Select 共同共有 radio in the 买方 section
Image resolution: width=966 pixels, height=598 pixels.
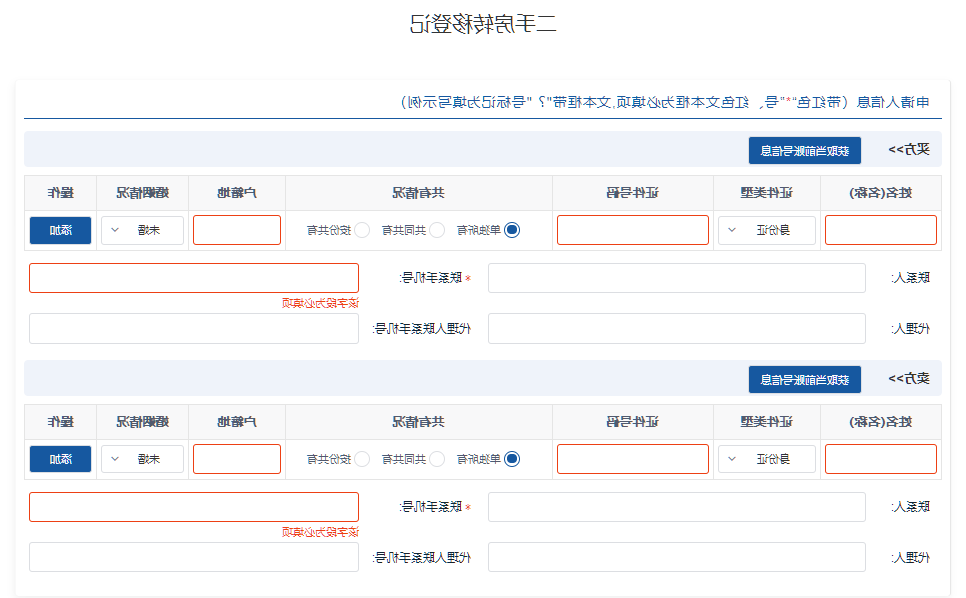pyautogui.click(x=437, y=230)
